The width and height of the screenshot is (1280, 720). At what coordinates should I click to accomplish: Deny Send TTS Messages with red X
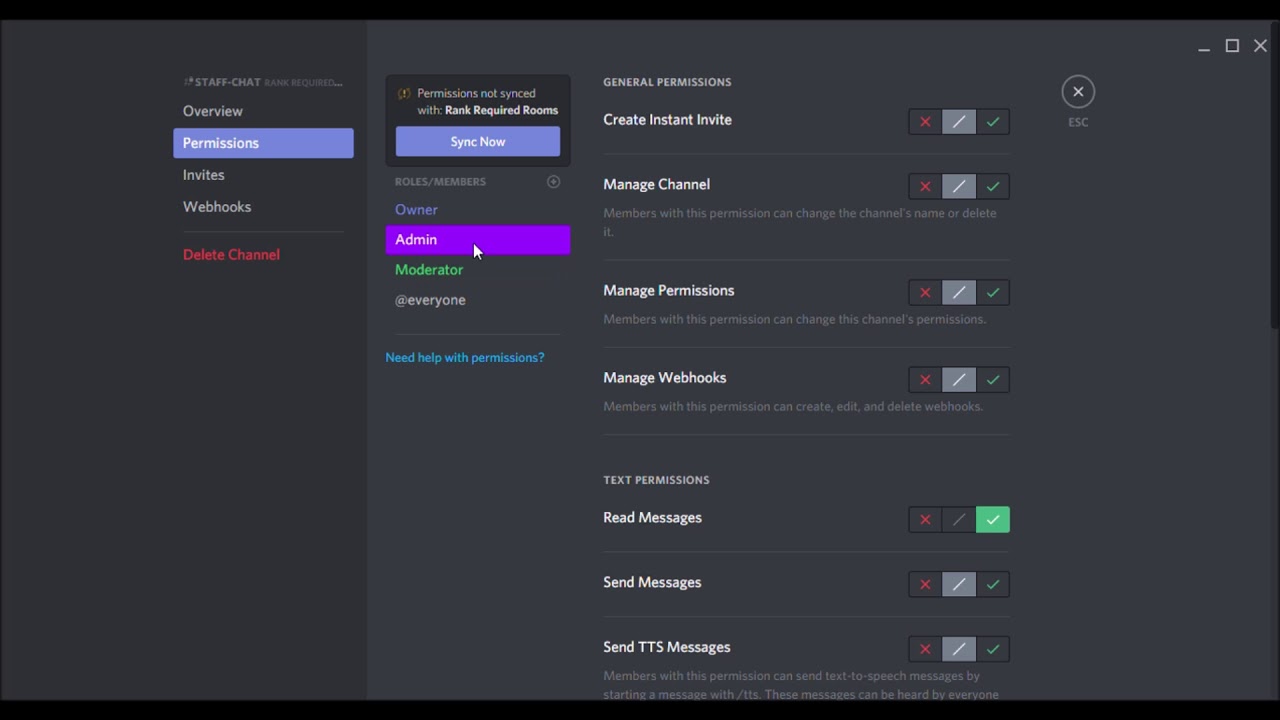point(925,650)
